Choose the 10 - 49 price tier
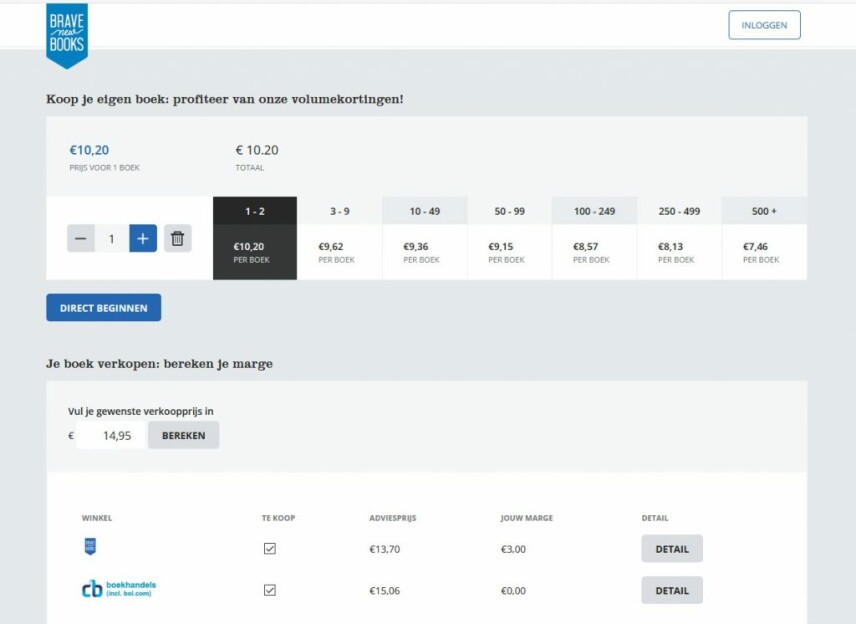The image size is (856, 624). [x=424, y=238]
